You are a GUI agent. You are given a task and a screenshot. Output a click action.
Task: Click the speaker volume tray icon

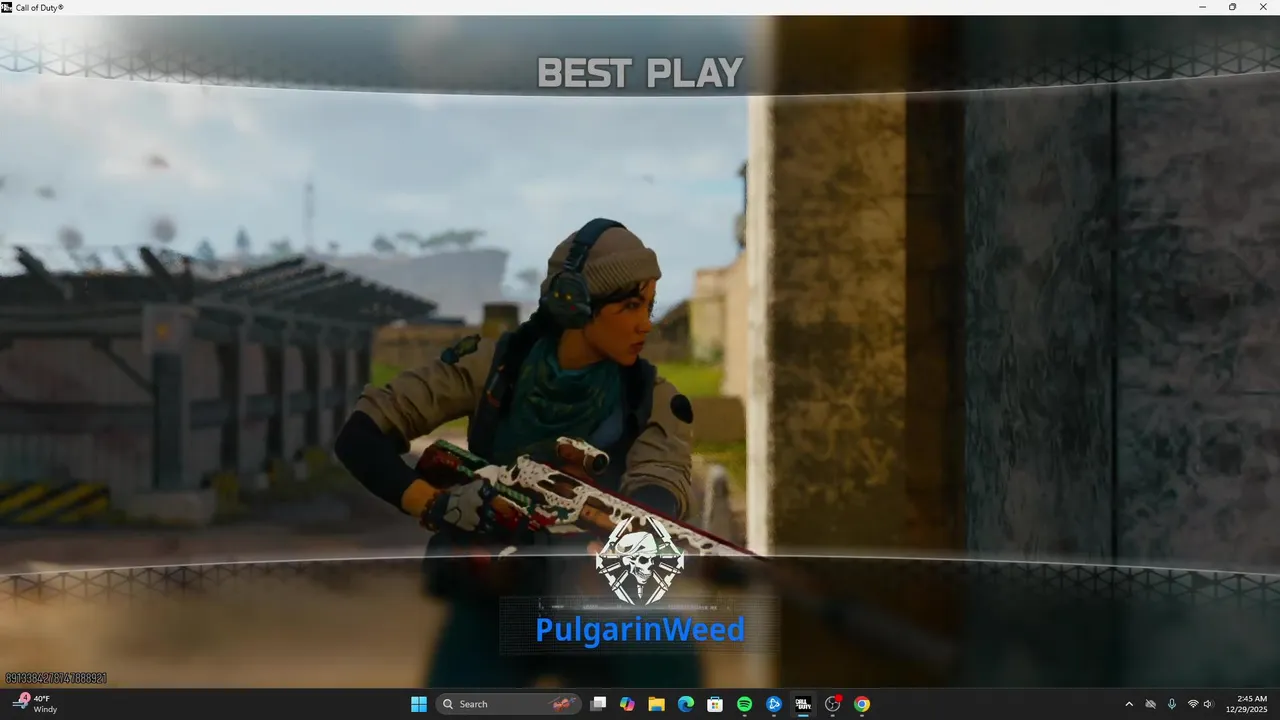1208,704
